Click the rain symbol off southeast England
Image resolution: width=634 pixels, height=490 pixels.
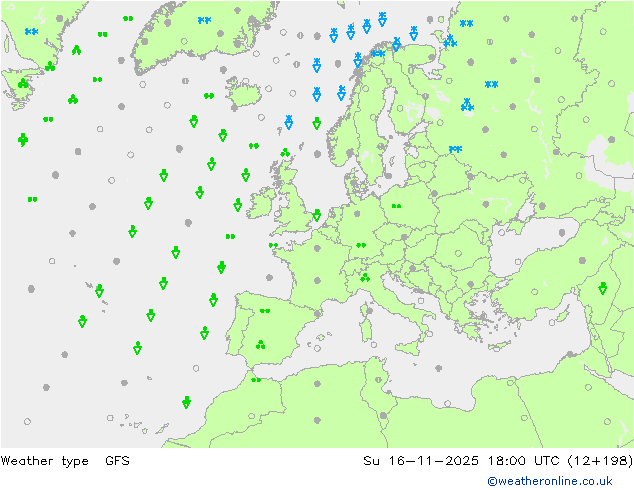click(x=317, y=215)
